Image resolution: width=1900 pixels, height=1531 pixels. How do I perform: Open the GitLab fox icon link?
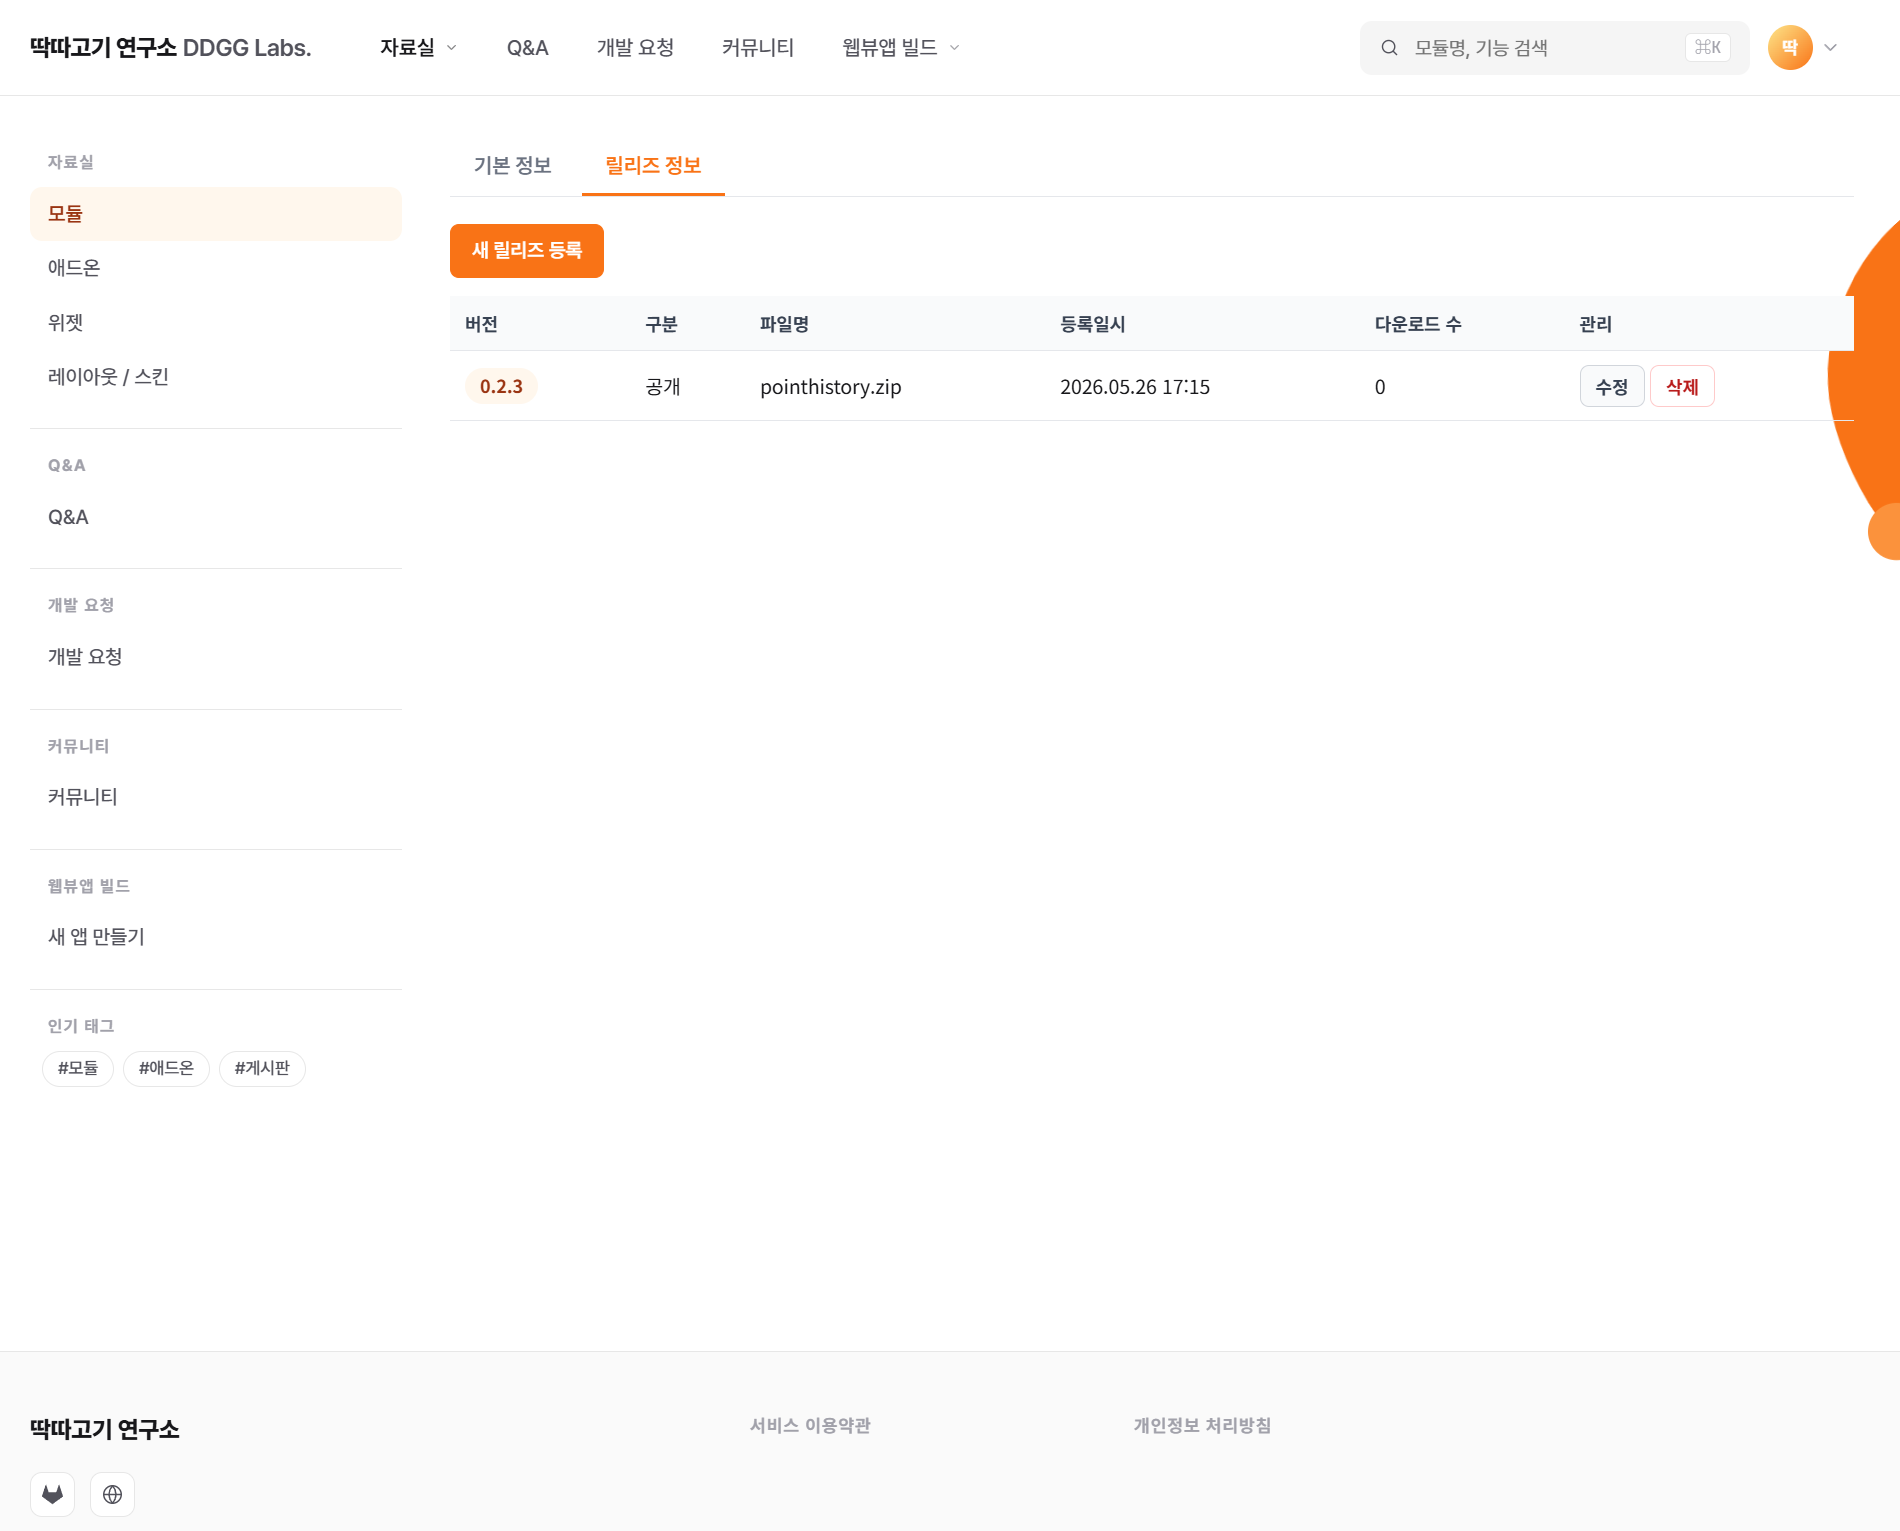pos(52,1494)
